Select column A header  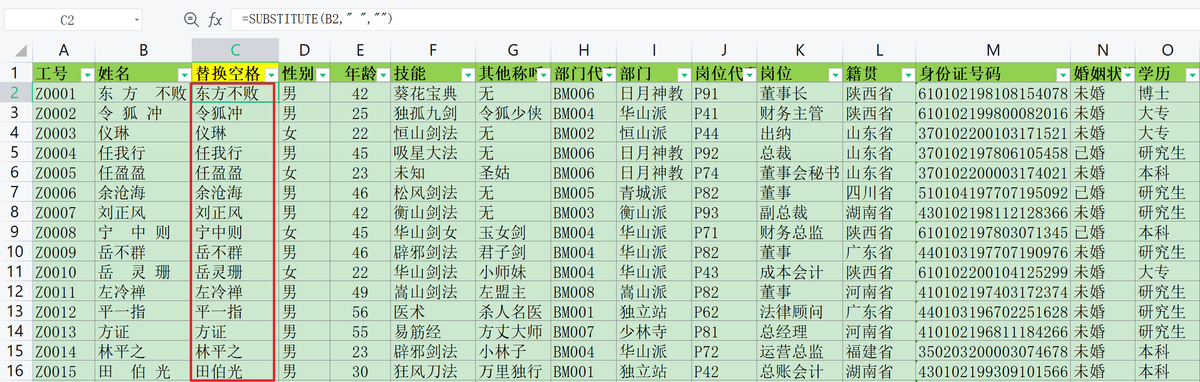click(x=64, y=50)
